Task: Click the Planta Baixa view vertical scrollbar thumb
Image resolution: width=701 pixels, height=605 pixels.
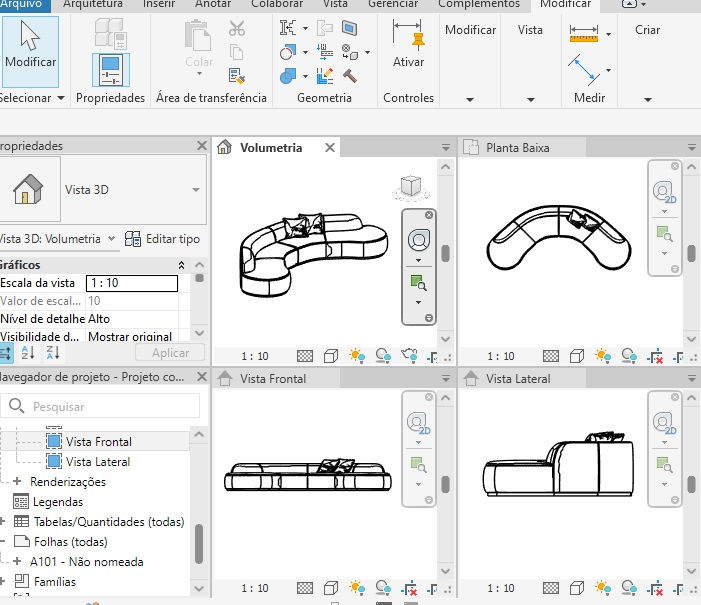Action: 691,254
